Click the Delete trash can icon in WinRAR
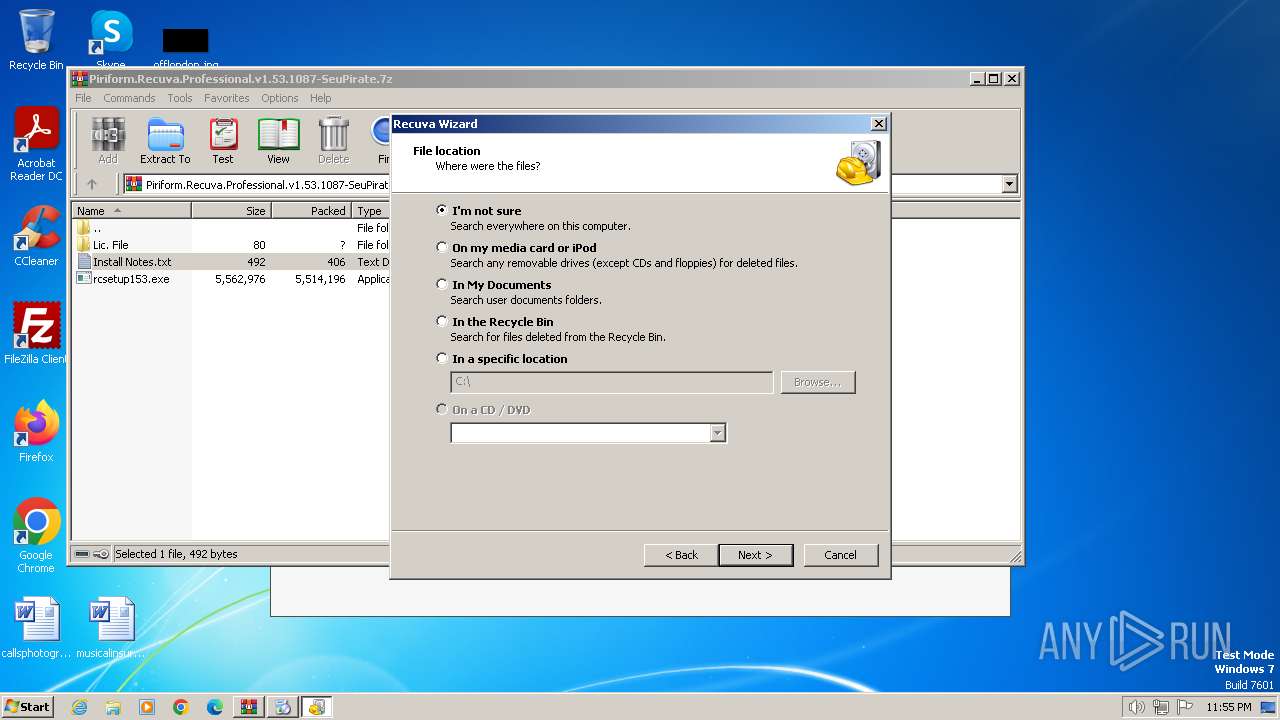The height and width of the screenshot is (720, 1280). (333, 140)
